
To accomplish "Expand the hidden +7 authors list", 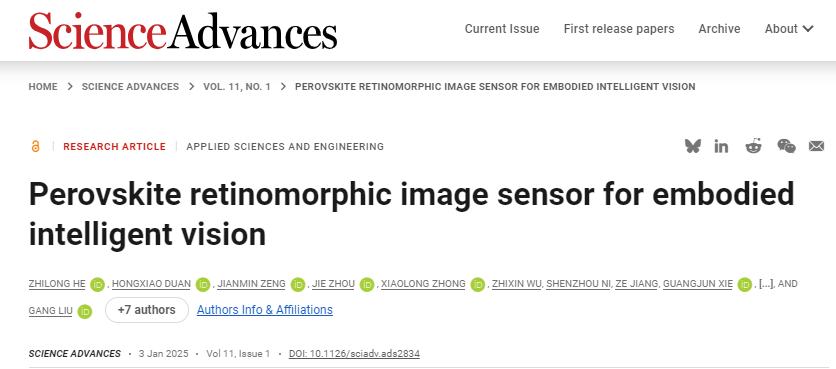I will (x=147, y=310).
